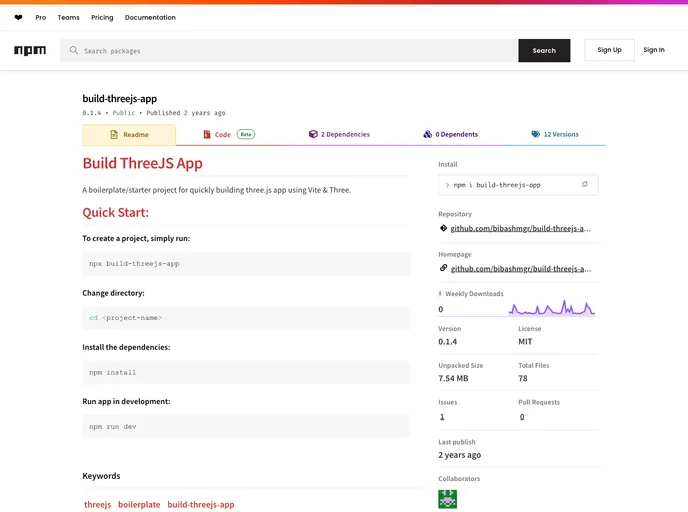Go to npm logo home page
Image resolution: width=688 pixels, height=512 pixels.
(x=30, y=50)
